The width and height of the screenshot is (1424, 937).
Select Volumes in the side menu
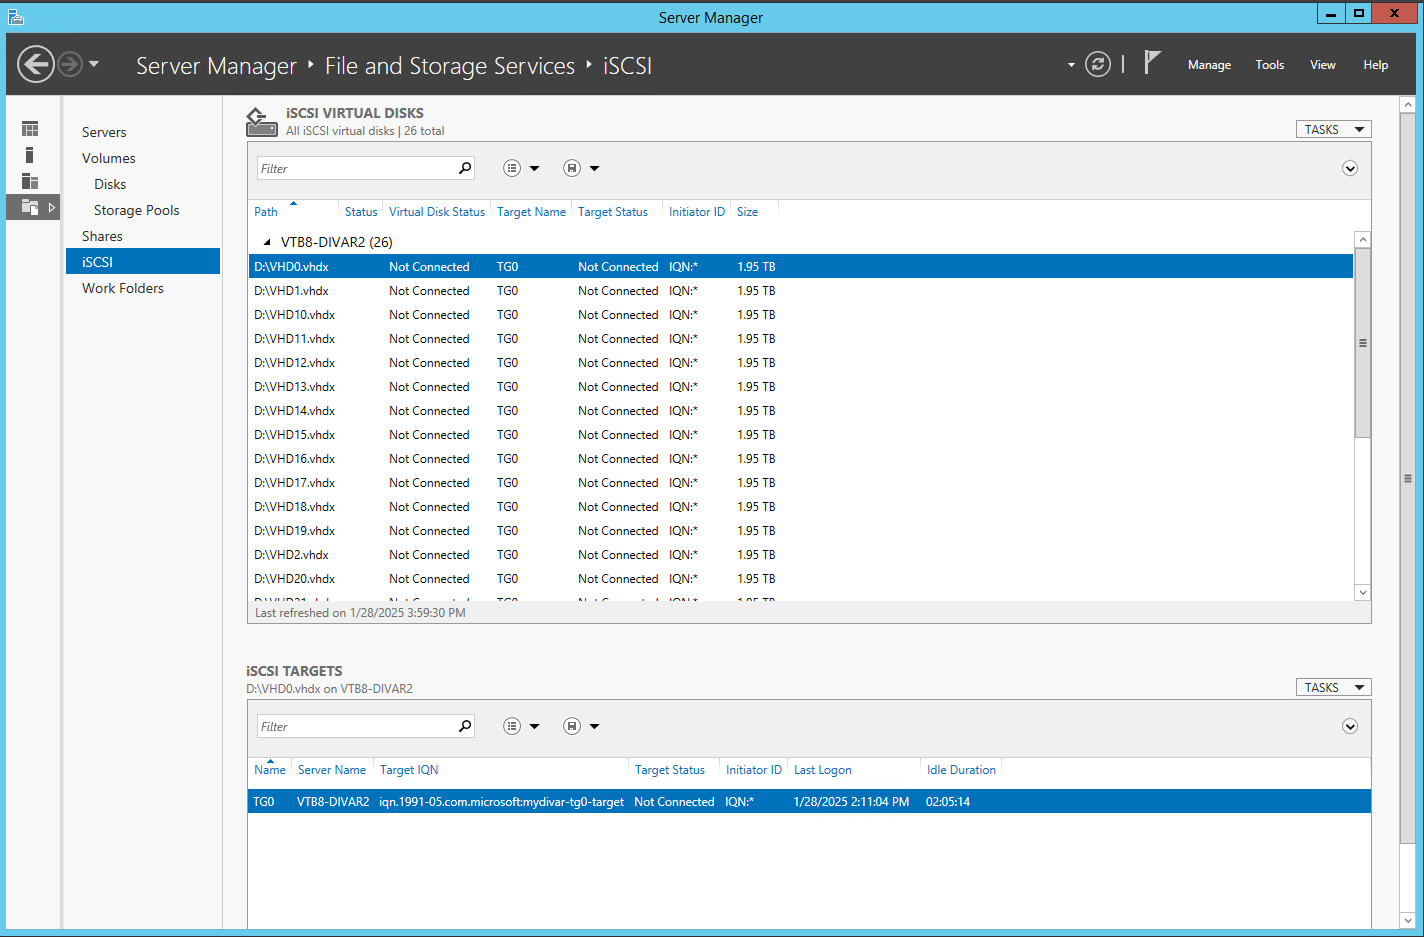pyautogui.click(x=108, y=158)
